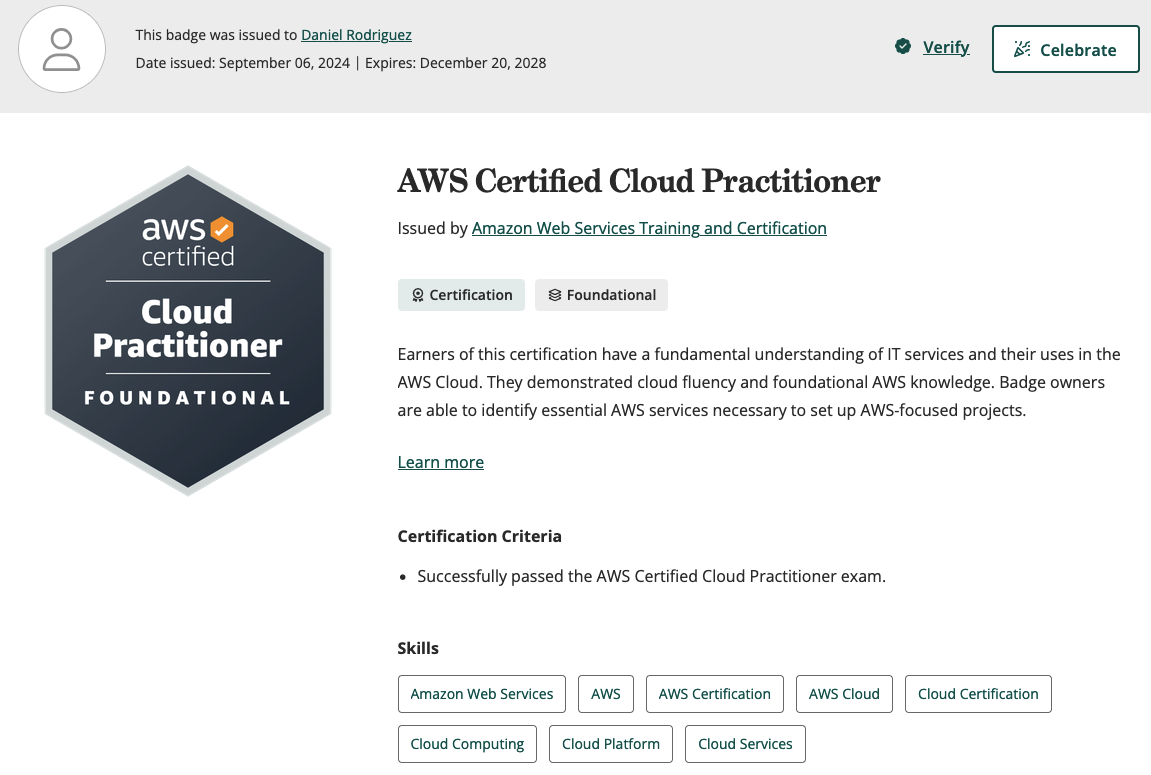This screenshot has width=1151, height=775.
Task: Click the Certification tag
Action: [x=461, y=295]
